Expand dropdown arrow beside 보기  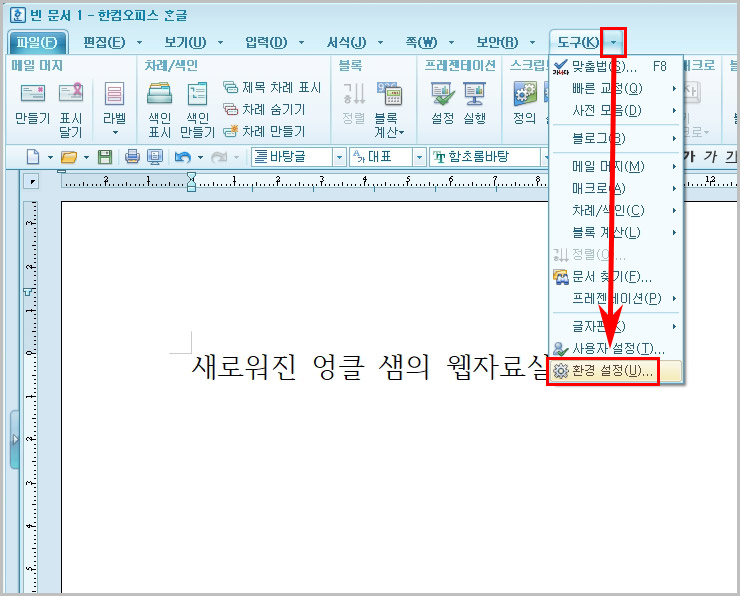coord(220,42)
